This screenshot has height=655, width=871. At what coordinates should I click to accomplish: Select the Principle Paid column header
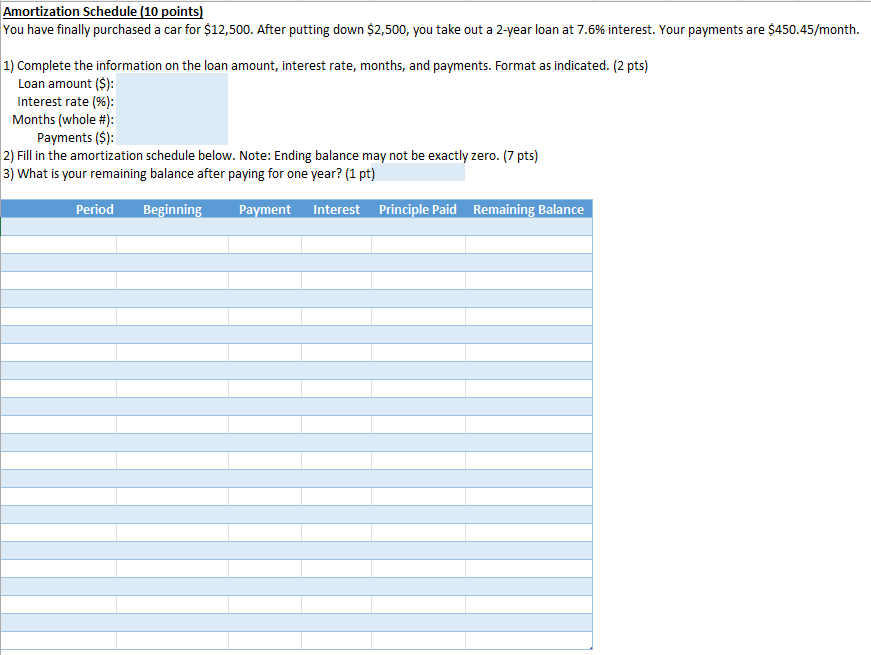pyautogui.click(x=418, y=209)
